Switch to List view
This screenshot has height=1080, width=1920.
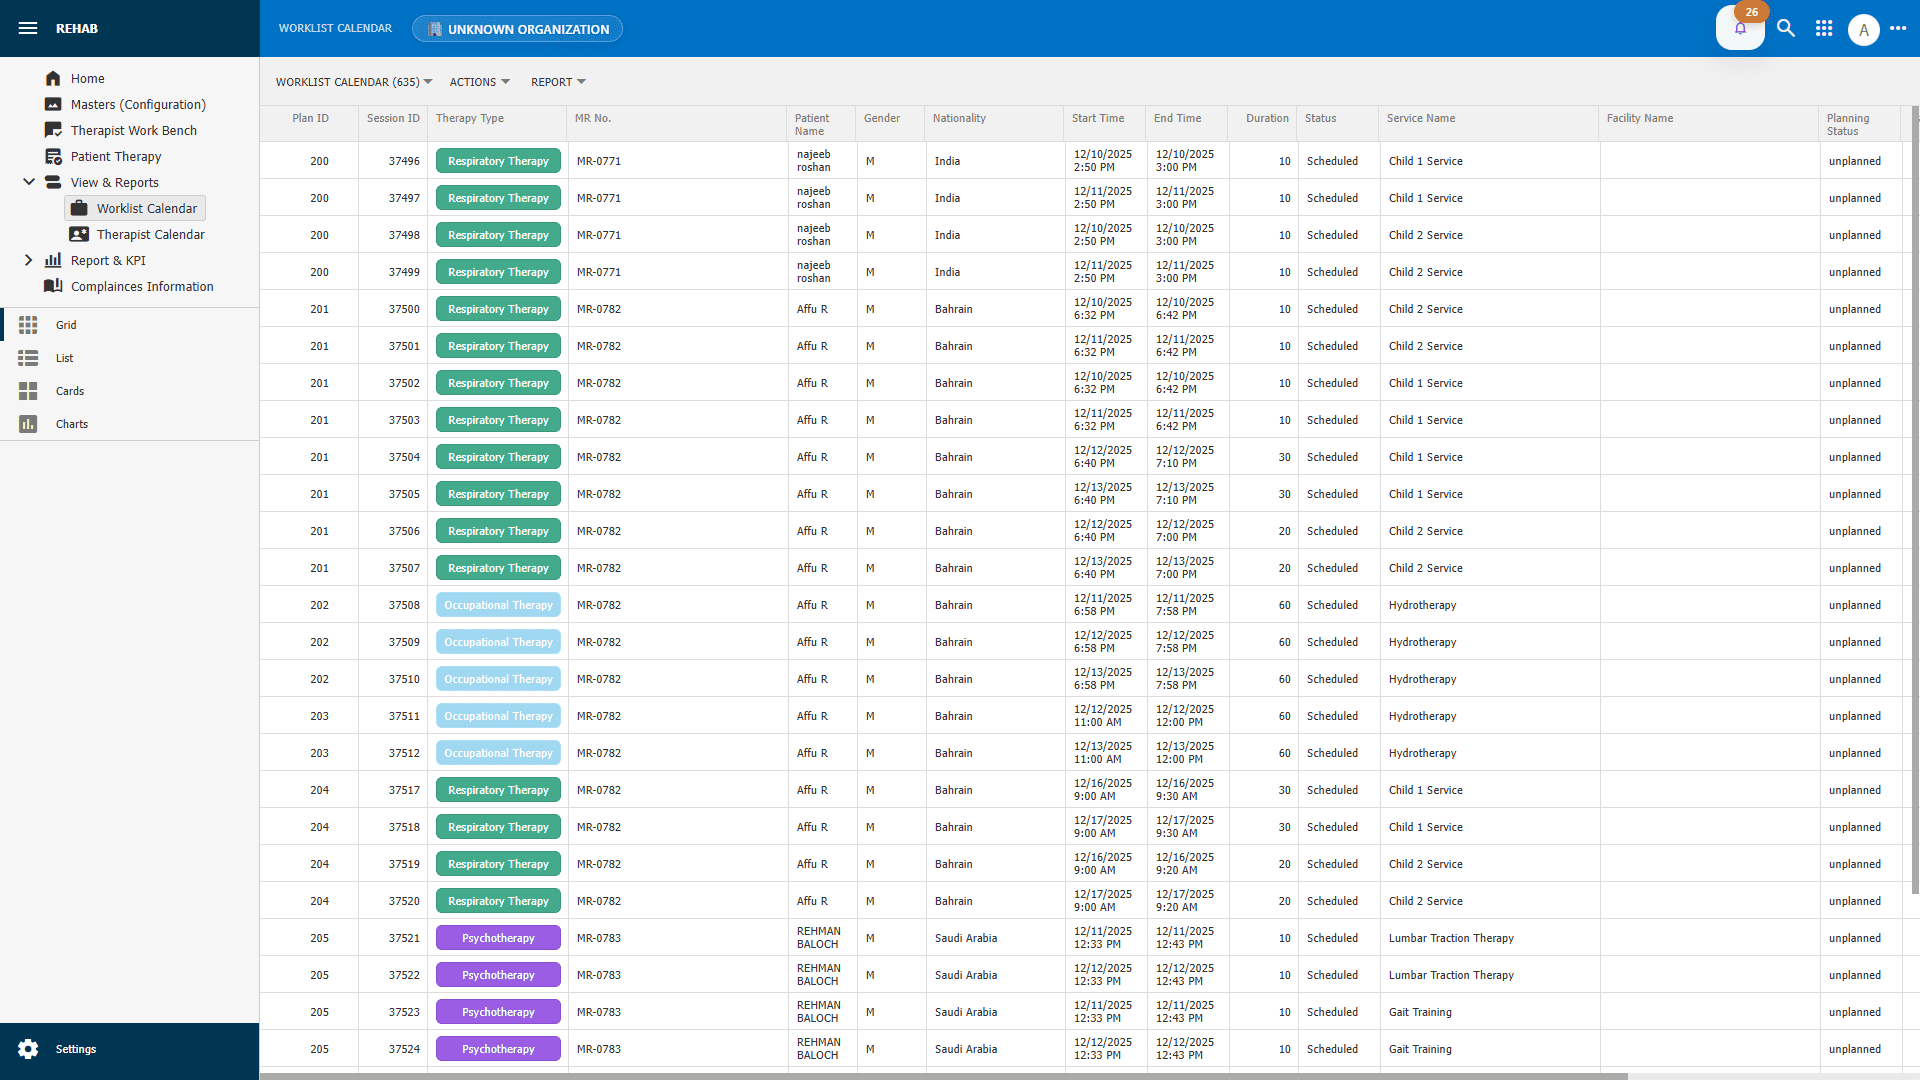(64, 358)
